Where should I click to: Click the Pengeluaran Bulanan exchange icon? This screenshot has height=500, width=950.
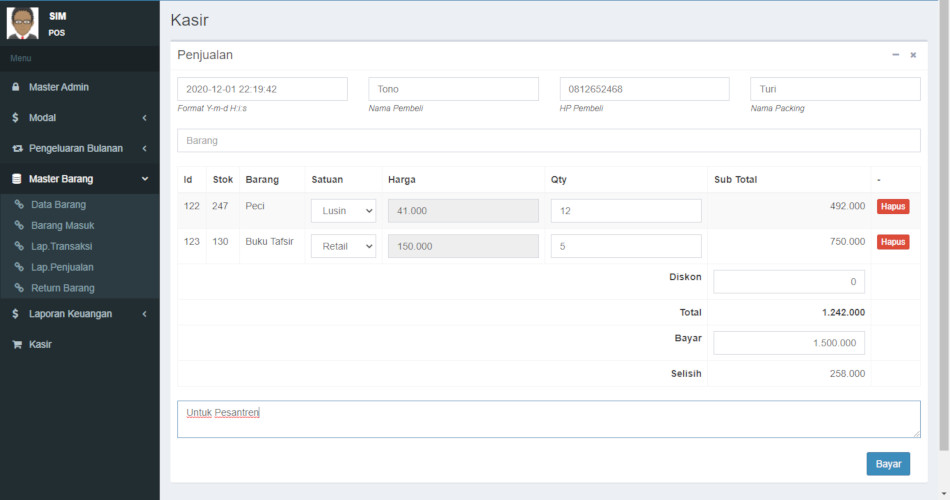16,148
